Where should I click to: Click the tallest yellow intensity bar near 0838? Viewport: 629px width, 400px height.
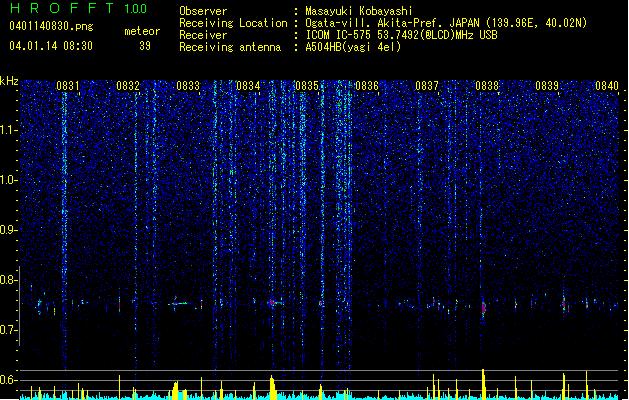tap(483, 384)
